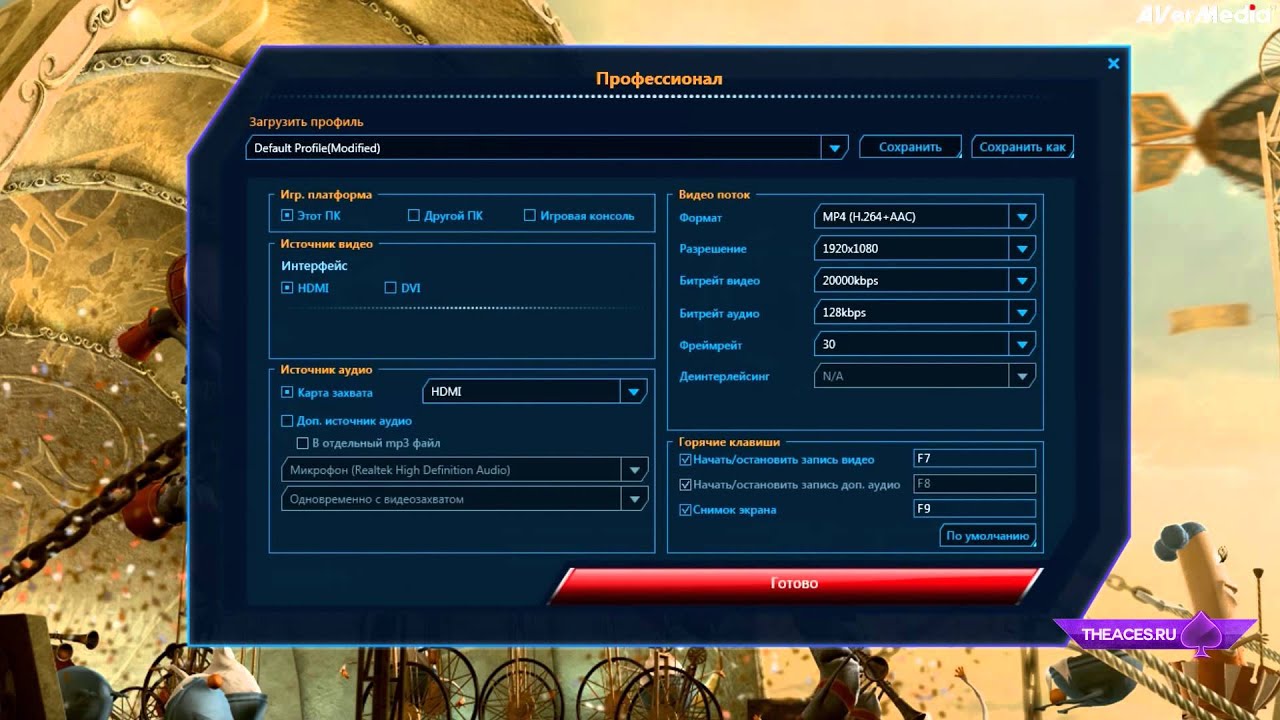Click the F8 hotkey field
This screenshot has width=1280, height=720.
pos(975,483)
